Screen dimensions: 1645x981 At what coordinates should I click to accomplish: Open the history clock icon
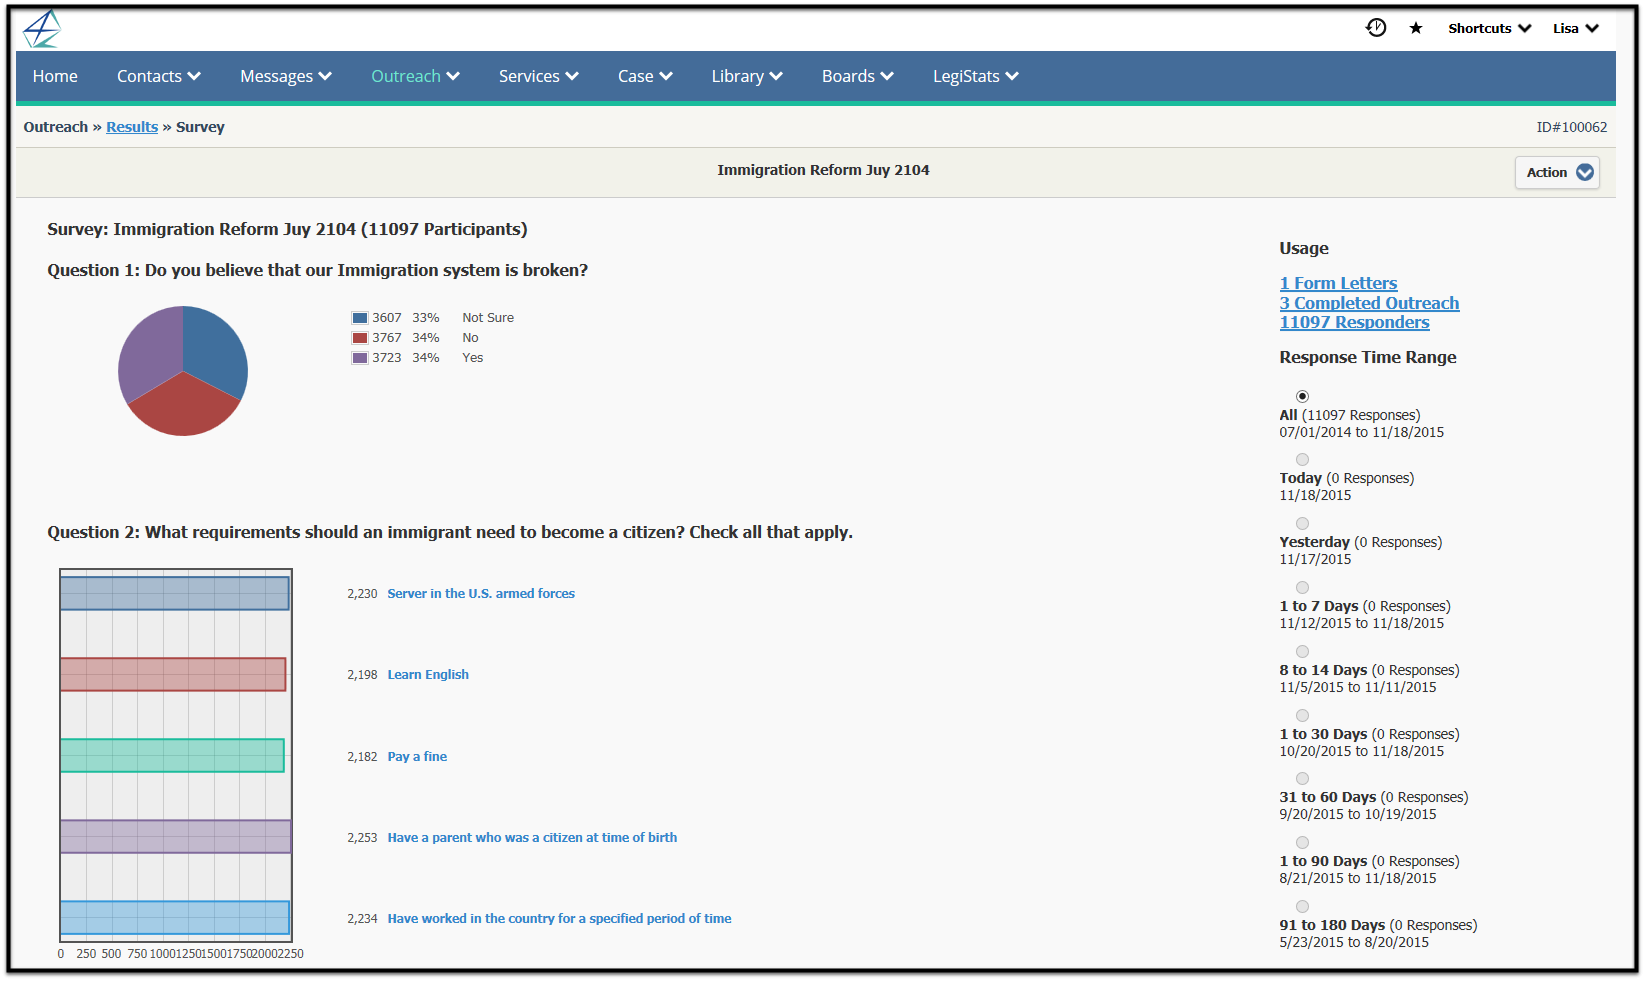point(1376,28)
